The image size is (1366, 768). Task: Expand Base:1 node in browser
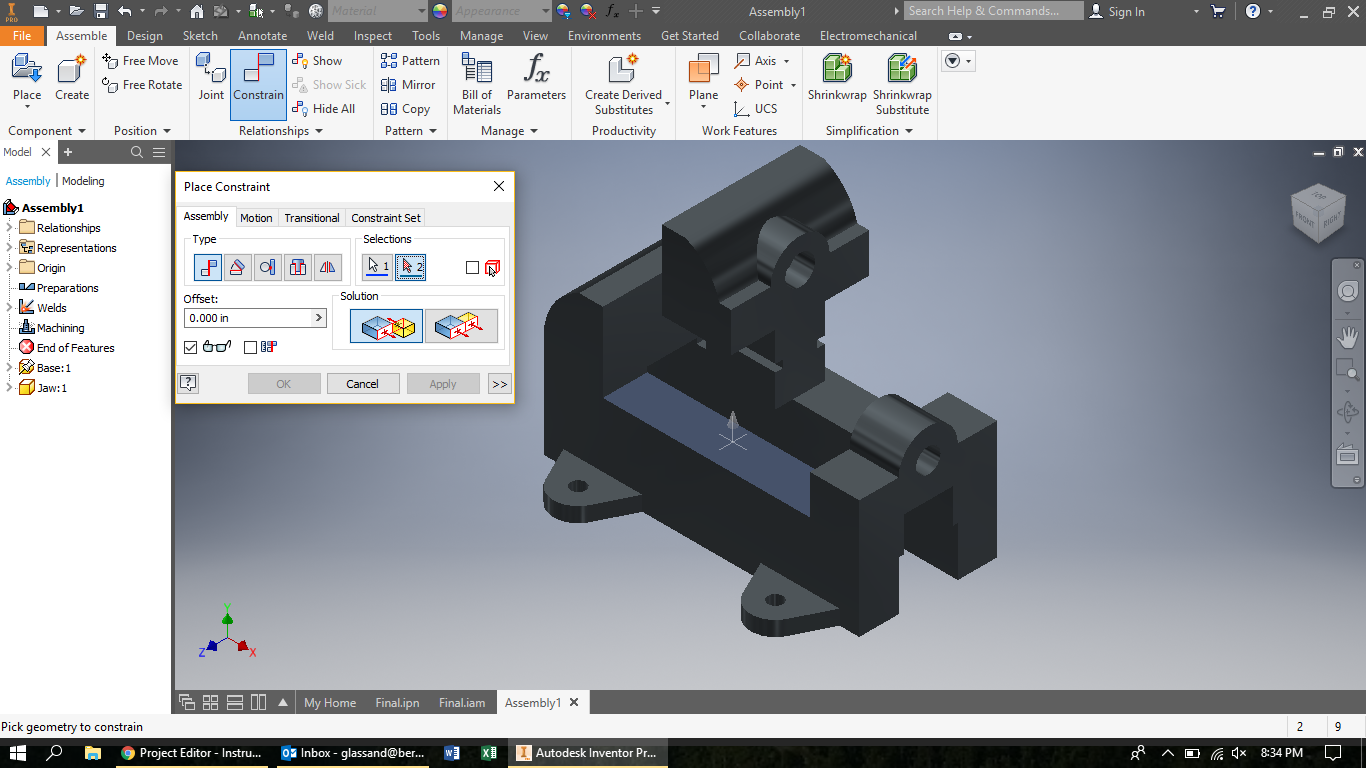click(10, 368)
